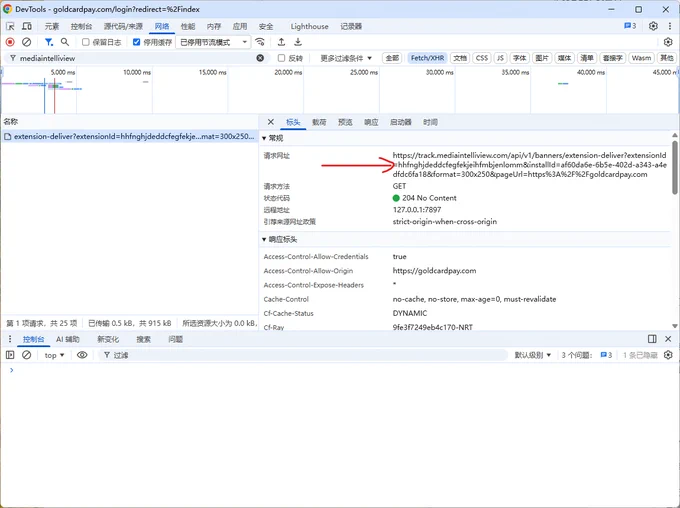Toggle 保留日志 preserve log checkbox
Viewport: 680px width, 508px height.
click(85, 42)
